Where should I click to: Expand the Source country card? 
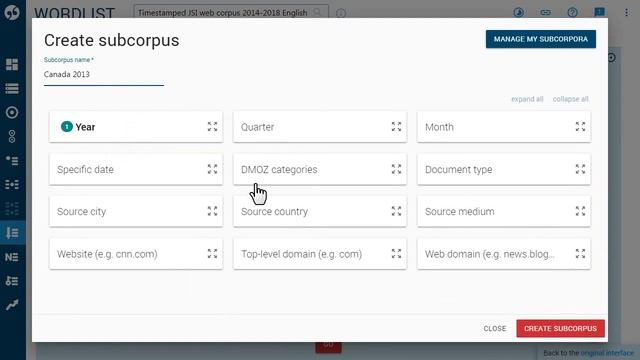pos(396,211)
